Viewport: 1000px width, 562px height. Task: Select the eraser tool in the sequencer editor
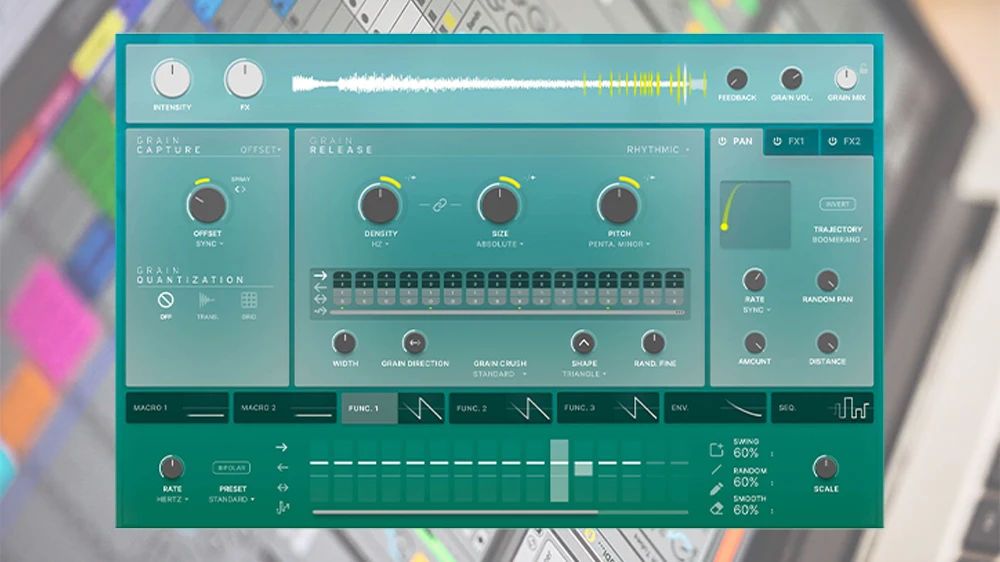click(716, 509)
